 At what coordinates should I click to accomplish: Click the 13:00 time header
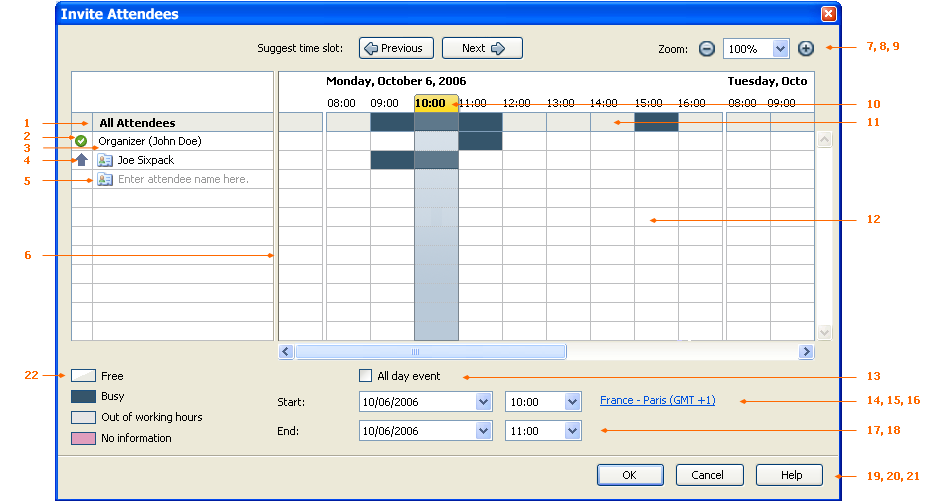click(x=560, y=103)
